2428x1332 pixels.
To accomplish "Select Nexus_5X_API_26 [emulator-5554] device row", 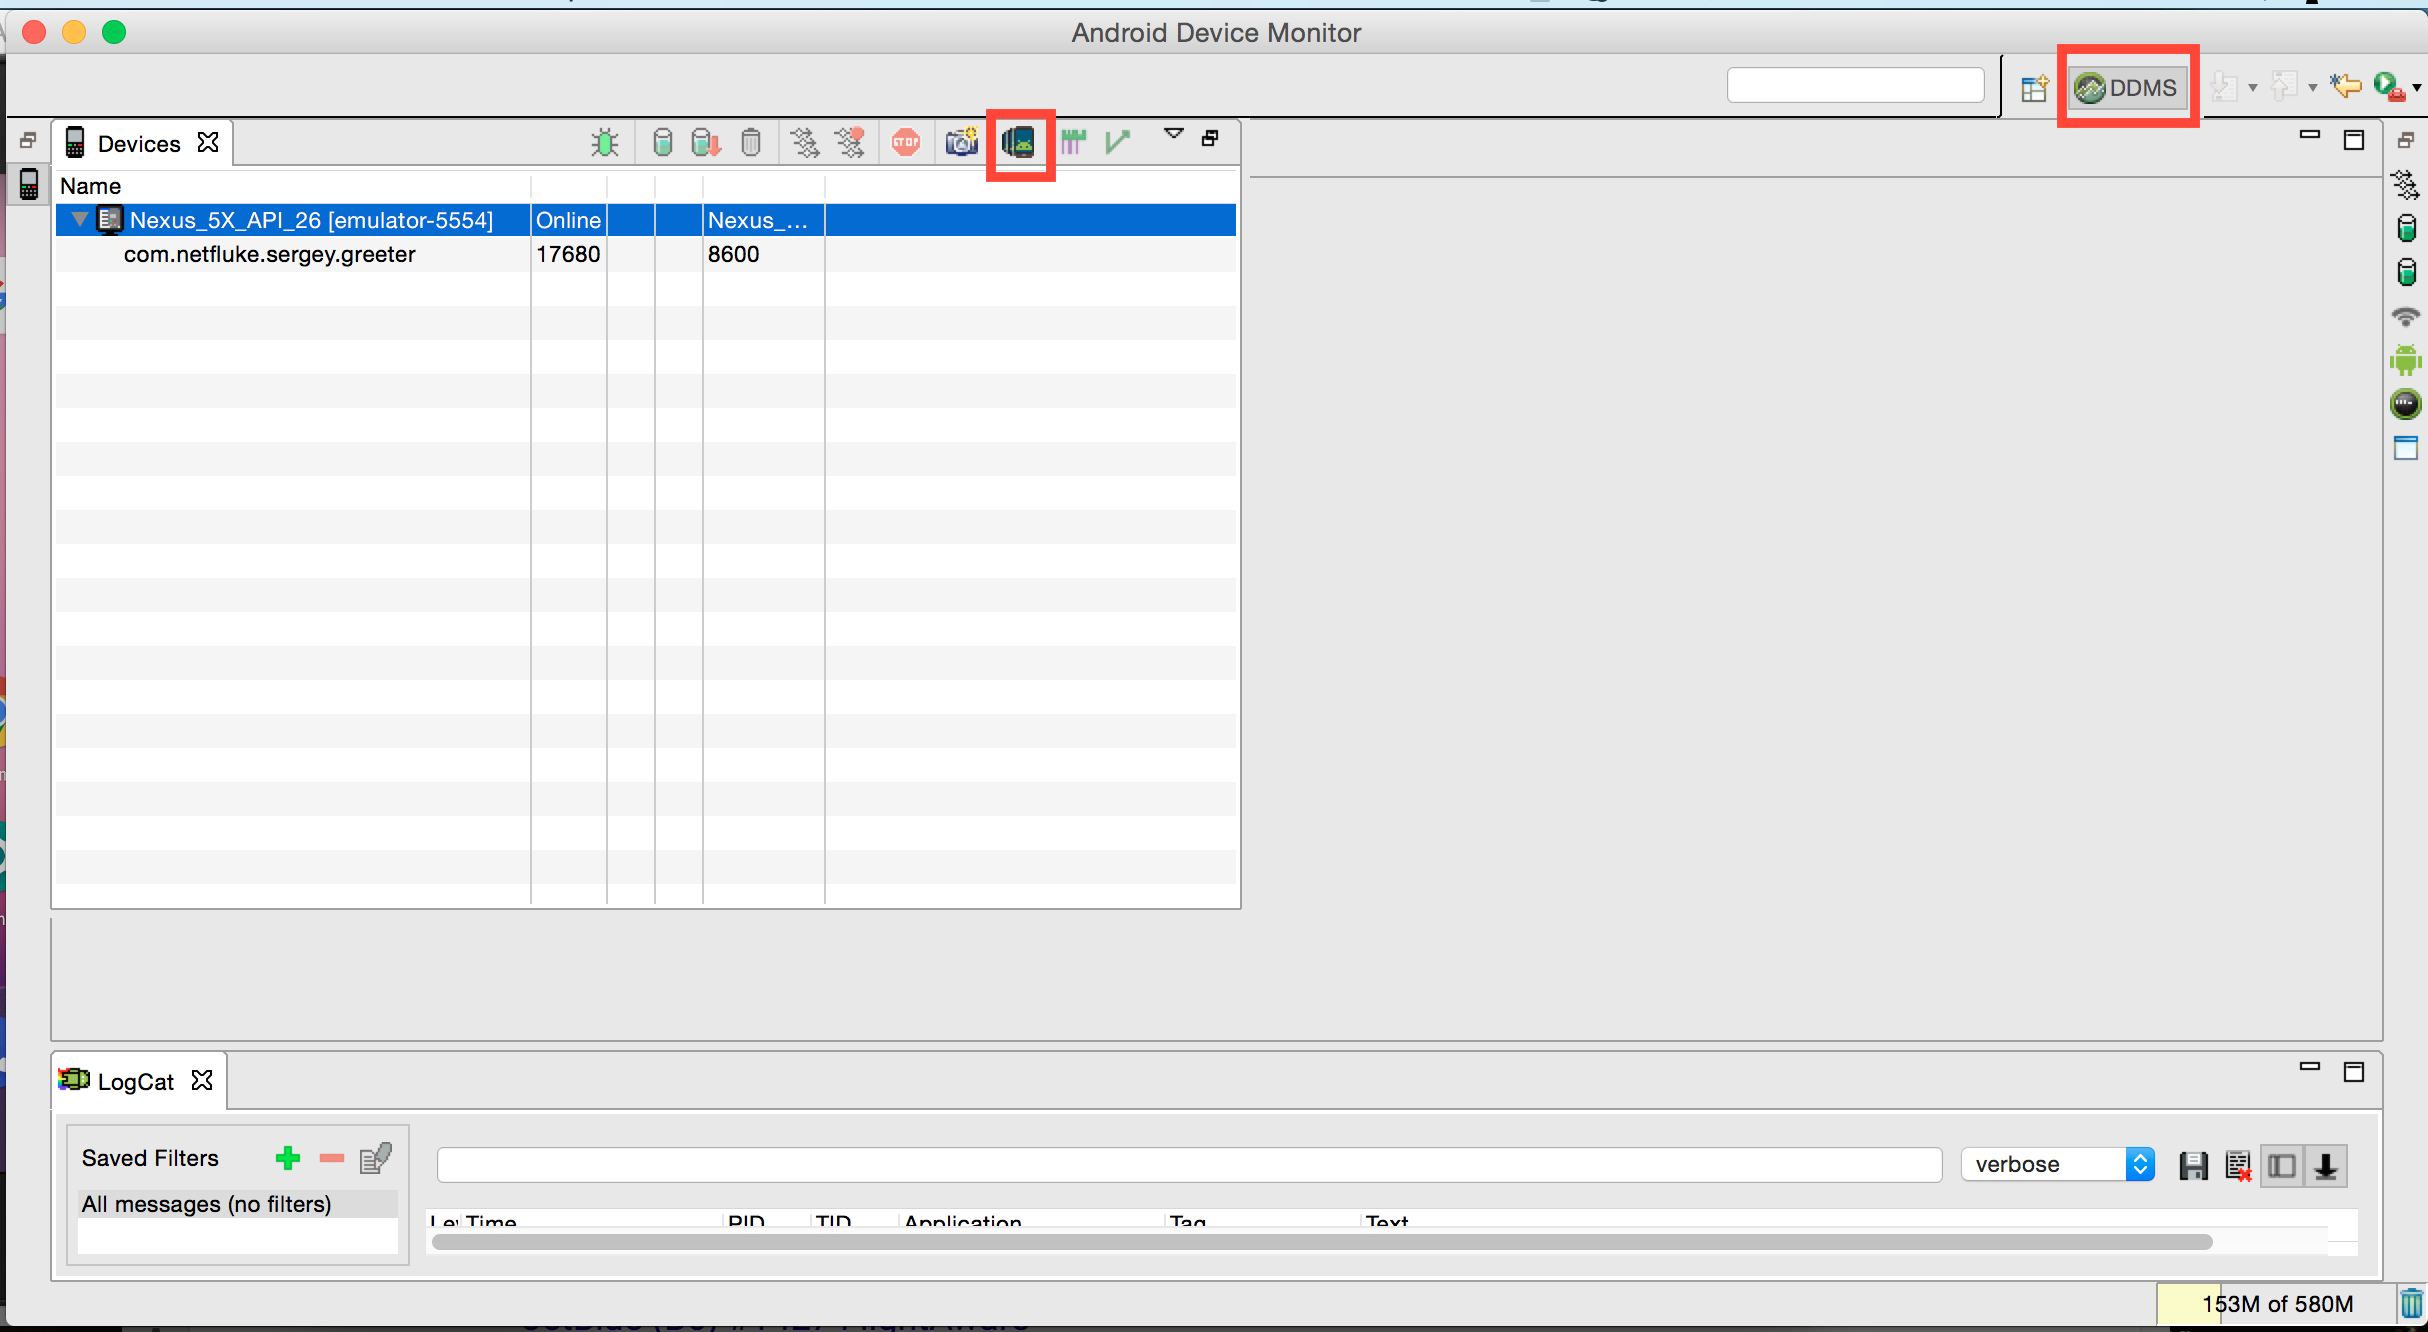I will pyautogui.click(x=645, y=220).
